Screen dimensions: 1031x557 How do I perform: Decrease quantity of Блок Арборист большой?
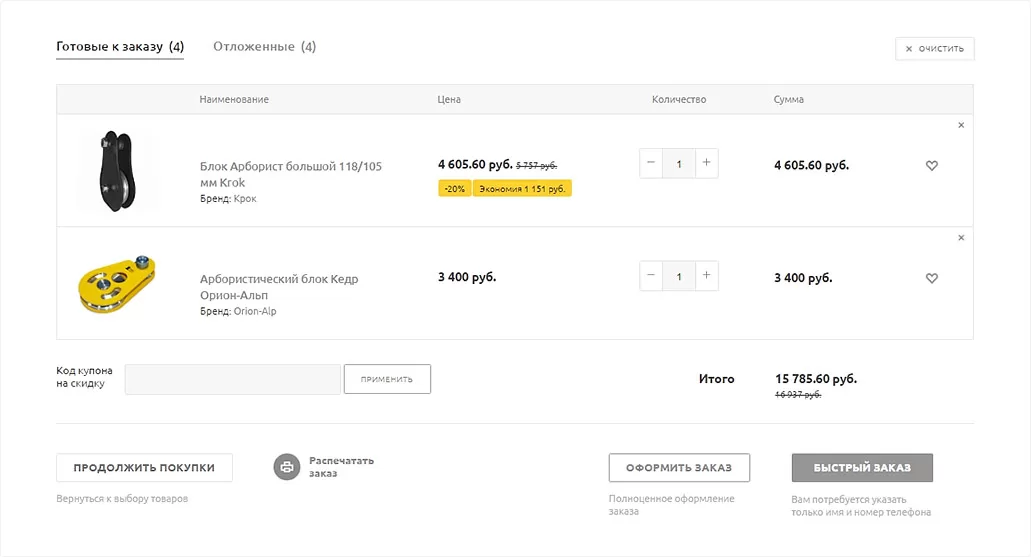point(651,163)
